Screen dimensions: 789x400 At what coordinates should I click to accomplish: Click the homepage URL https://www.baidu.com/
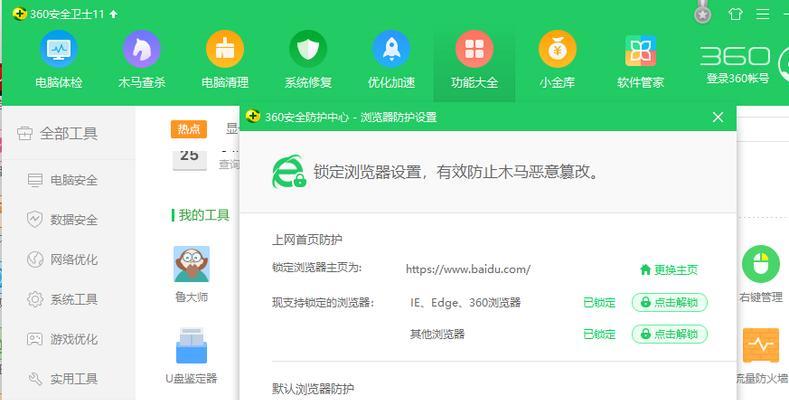pyautogui.click(x=468, y=269)
